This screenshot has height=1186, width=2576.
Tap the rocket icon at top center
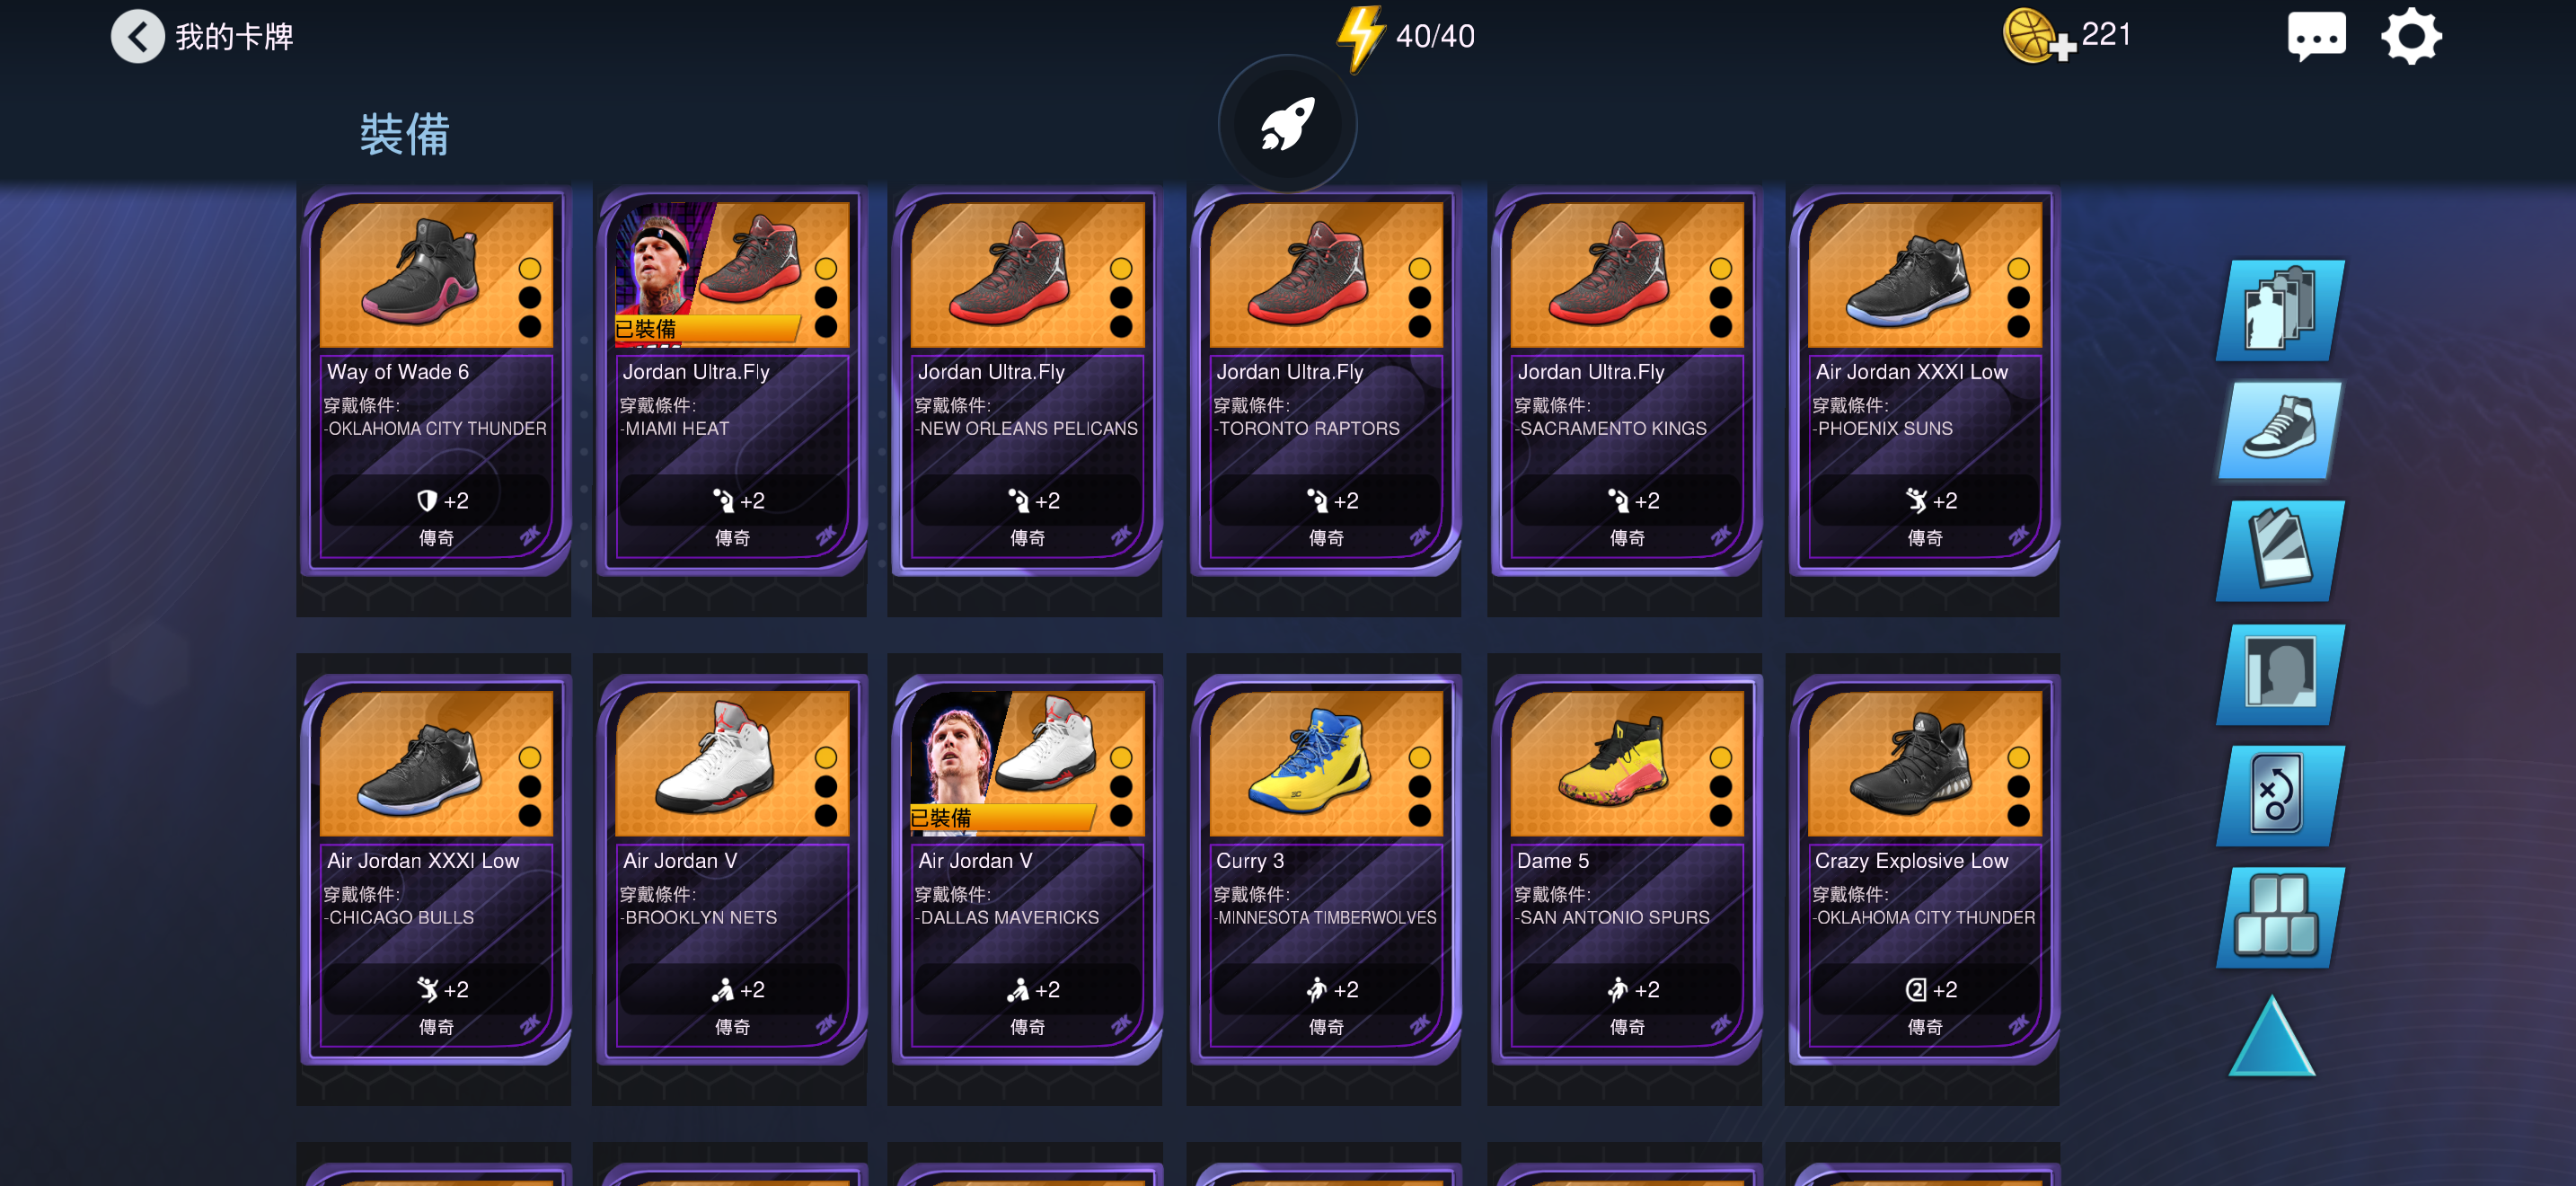click(x=1287, y=124)
